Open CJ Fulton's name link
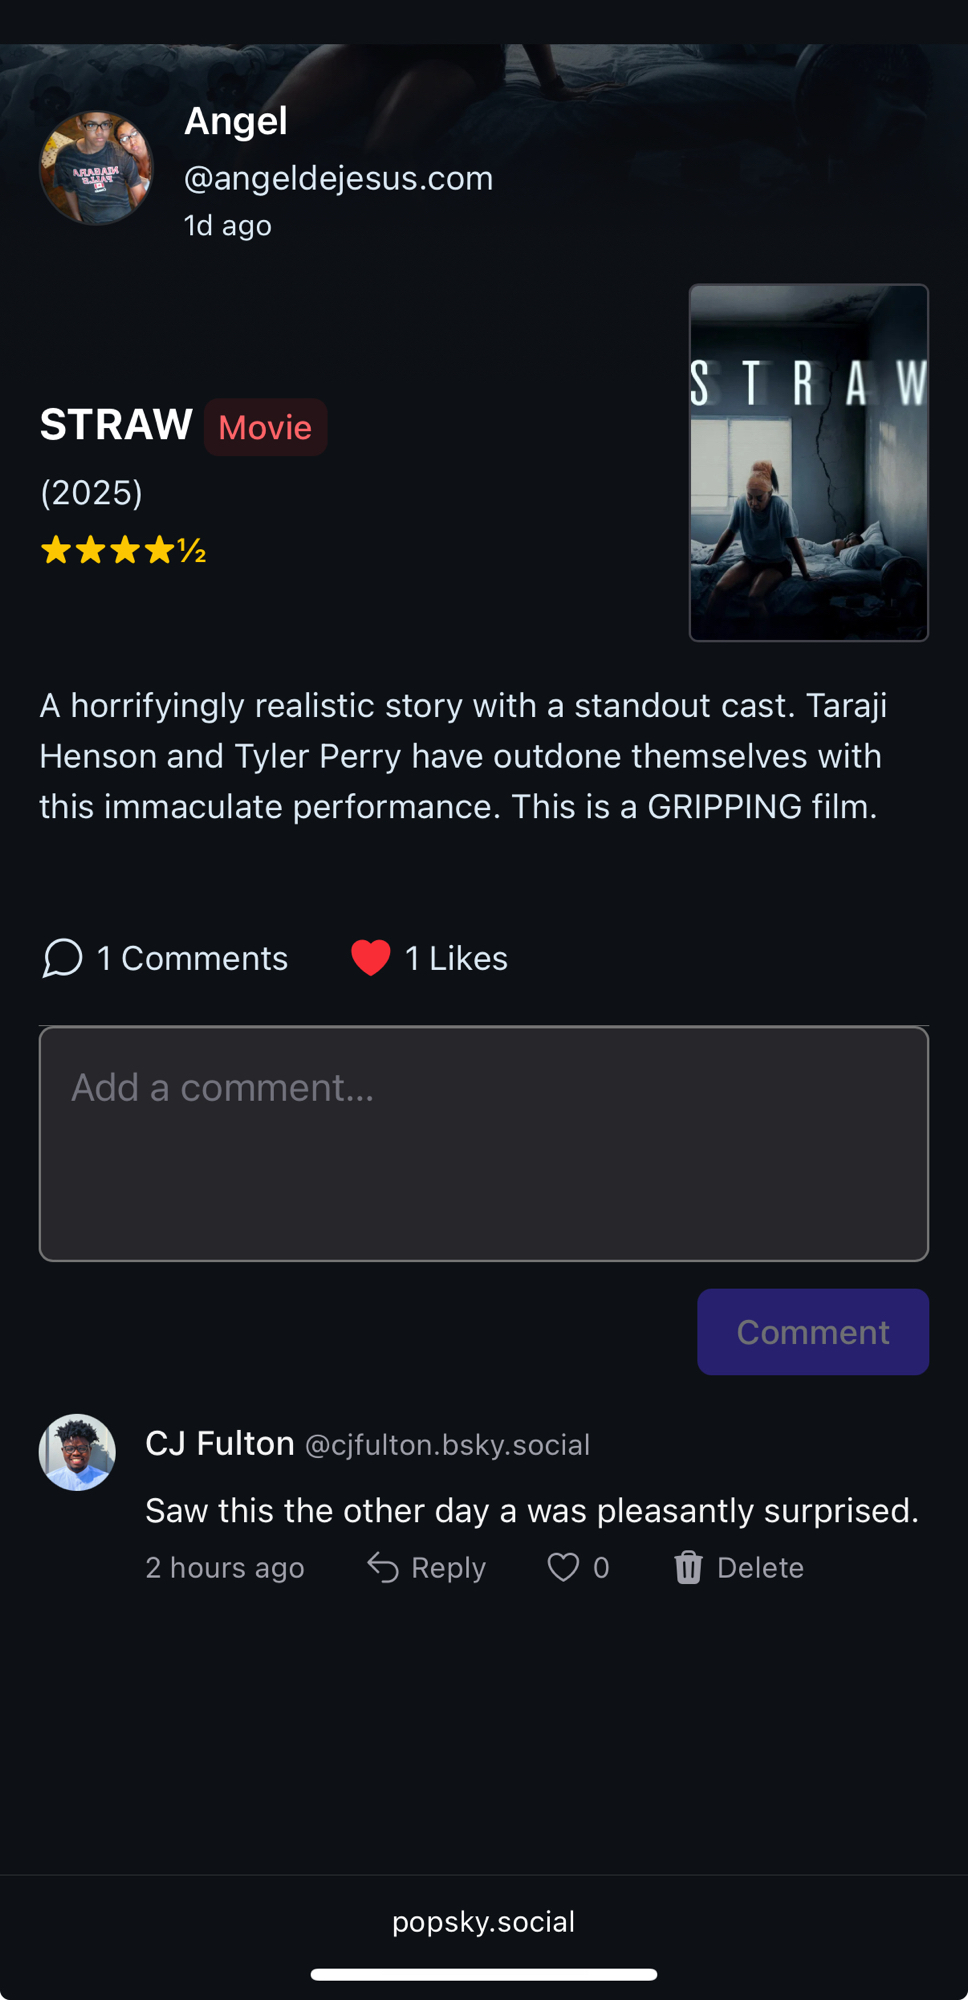This screenshot has height=2000, width=968. pos(220,1443)
